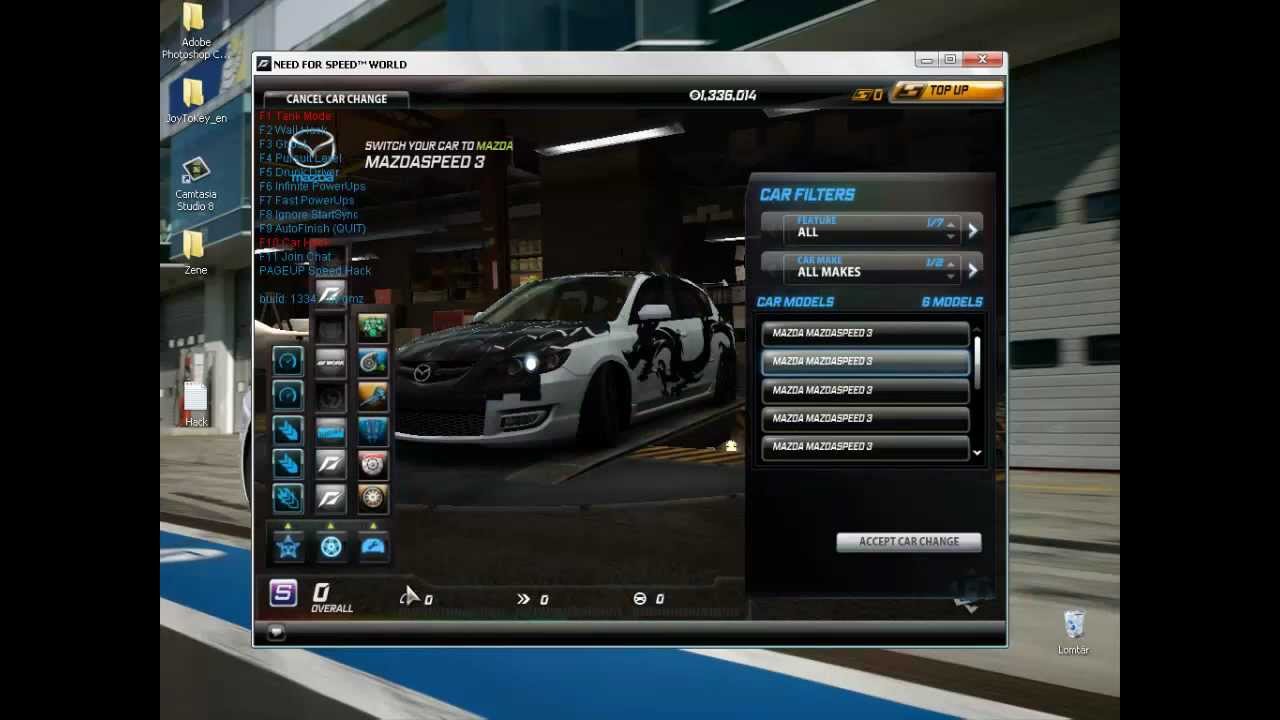
Task: Open the Lomtár recycle bin
Action: pyautogui.click(x=1074, y=632)
